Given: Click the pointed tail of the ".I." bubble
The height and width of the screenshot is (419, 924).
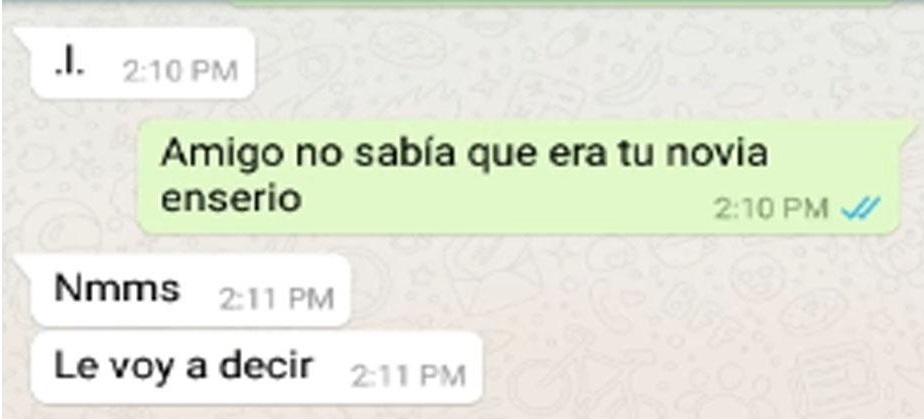Looking at the screenshot, I should pos(21,36).
